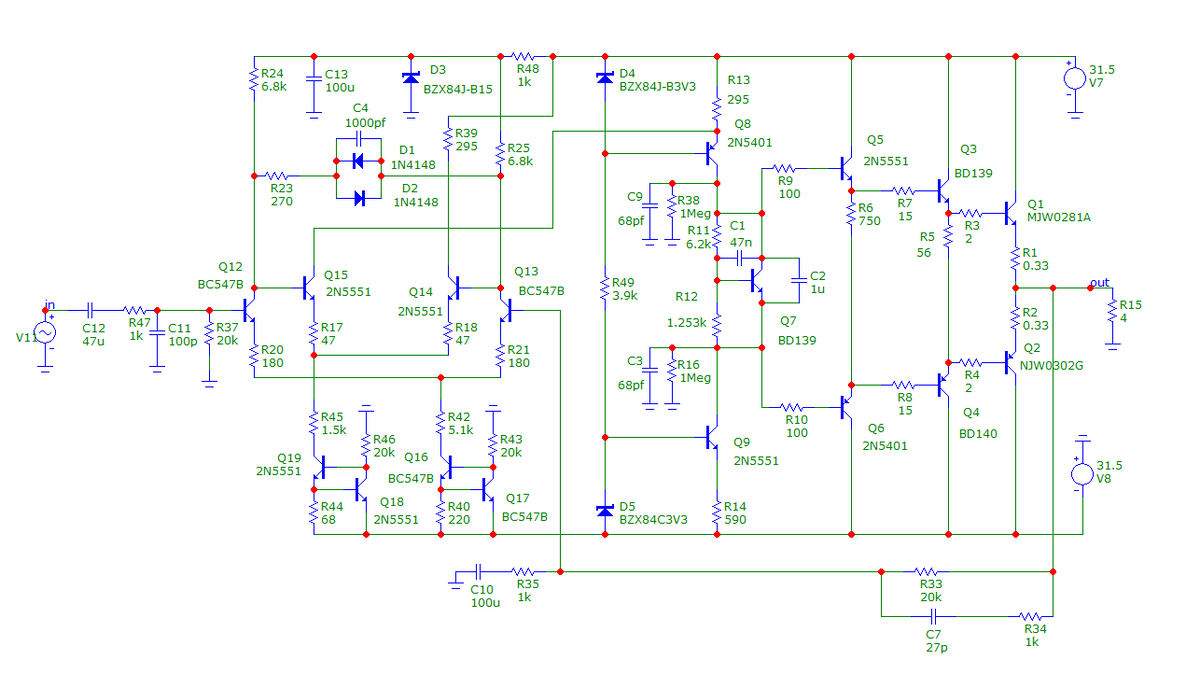Click the 'BD140' model label text

(978, 434)
